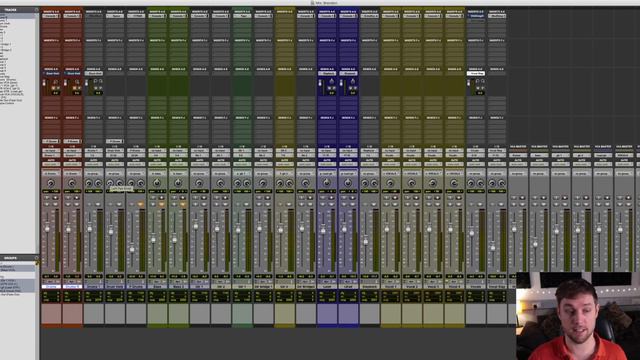Click the volume fader on the first red Drums strip
640x360 pixels.
(47, 229)
